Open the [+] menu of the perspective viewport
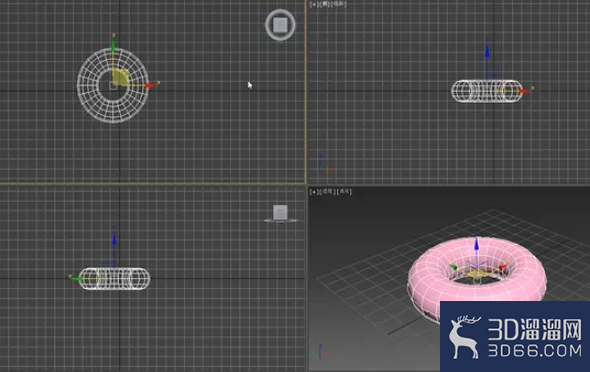 tap(313, 191)
